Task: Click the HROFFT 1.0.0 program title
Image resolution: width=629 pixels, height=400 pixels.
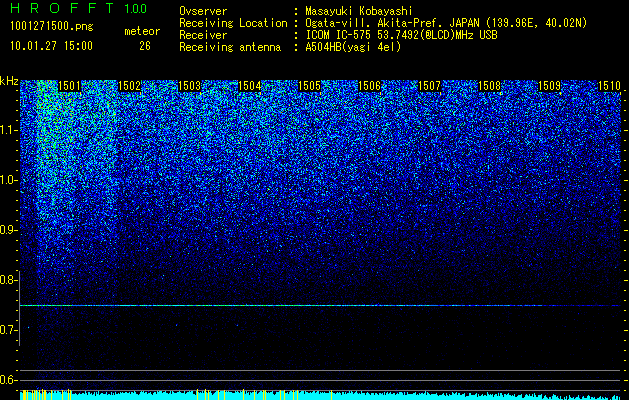Action: (x=79, y=8)
